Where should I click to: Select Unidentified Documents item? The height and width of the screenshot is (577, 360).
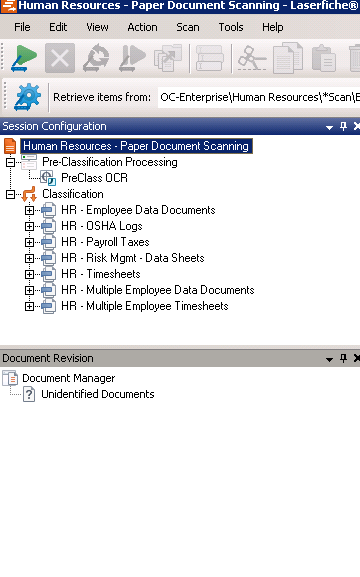pyautogui.click(x=98, y=394)
